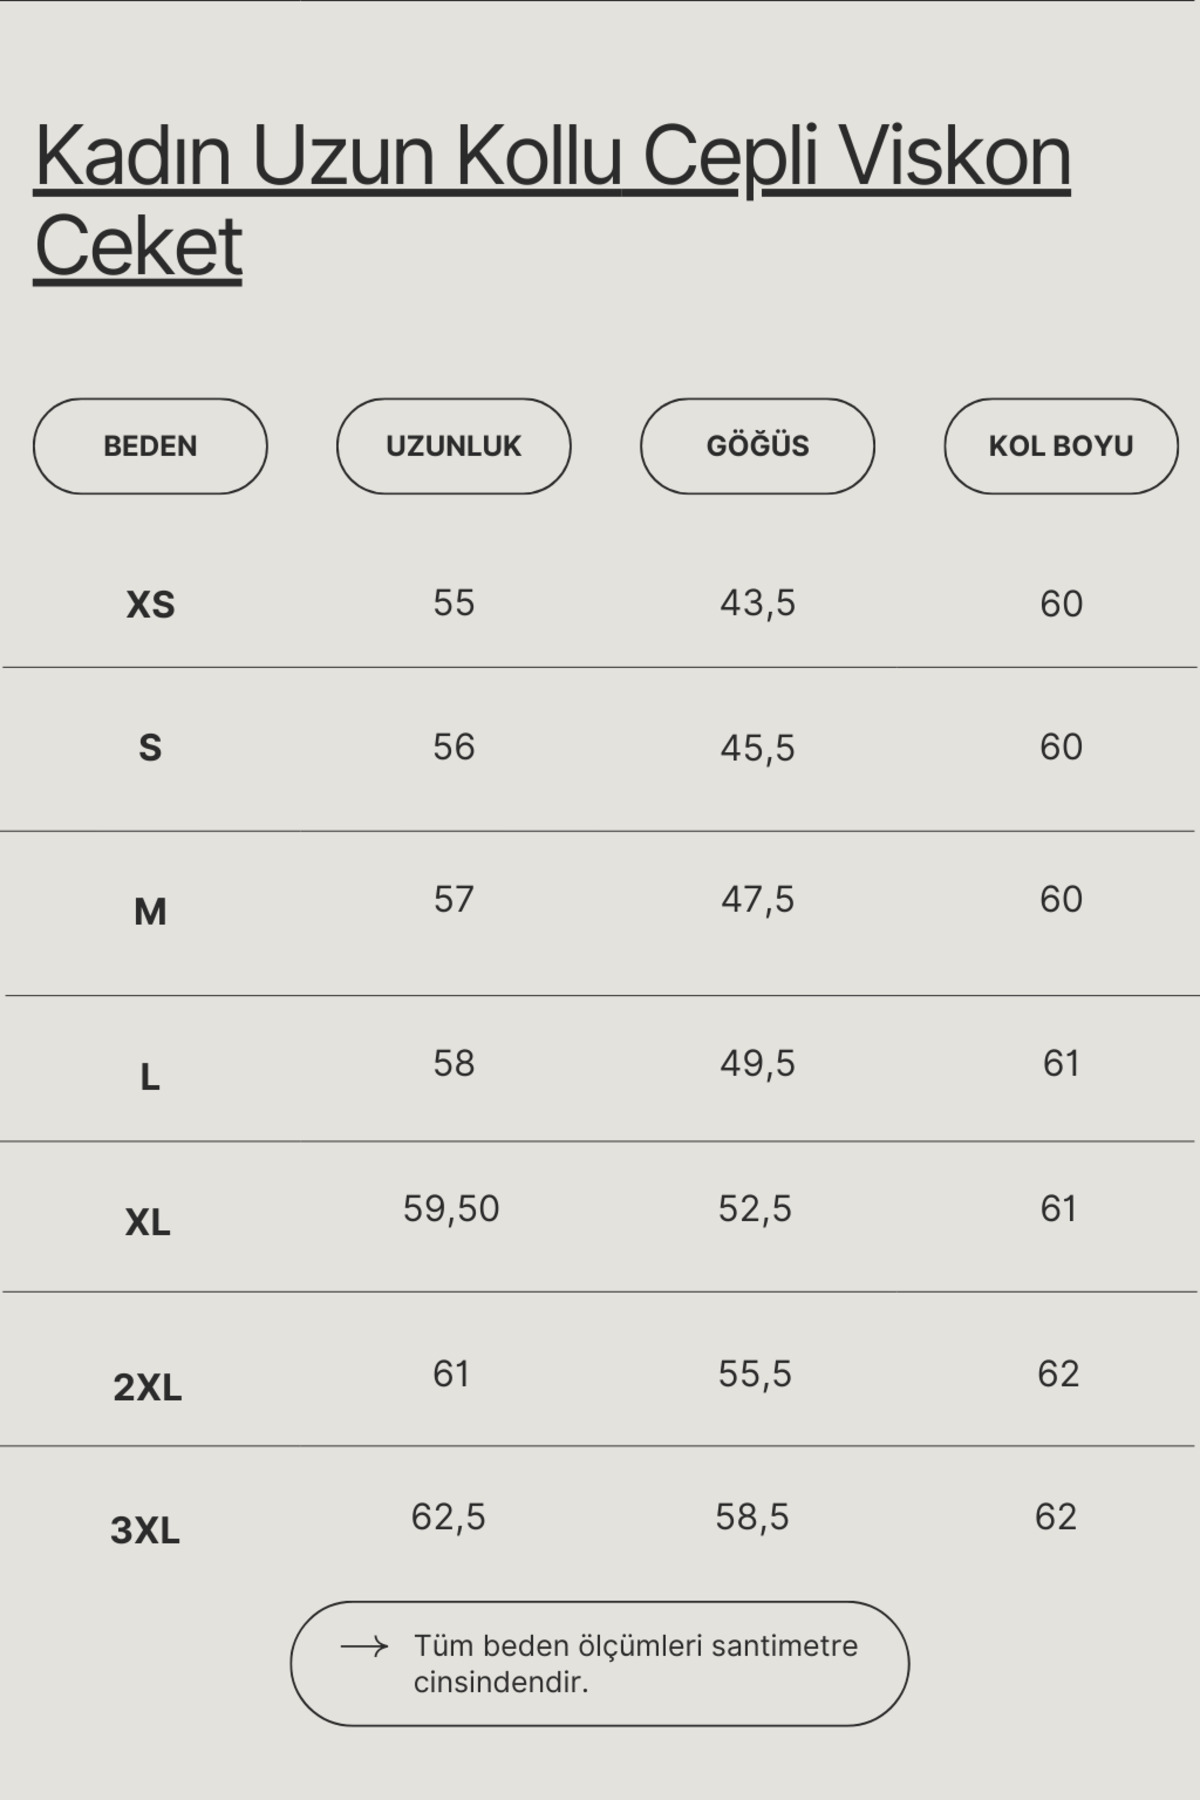The image size is (1200, 1800).
Task: Select the S size row label
Action: pos(150,748)
